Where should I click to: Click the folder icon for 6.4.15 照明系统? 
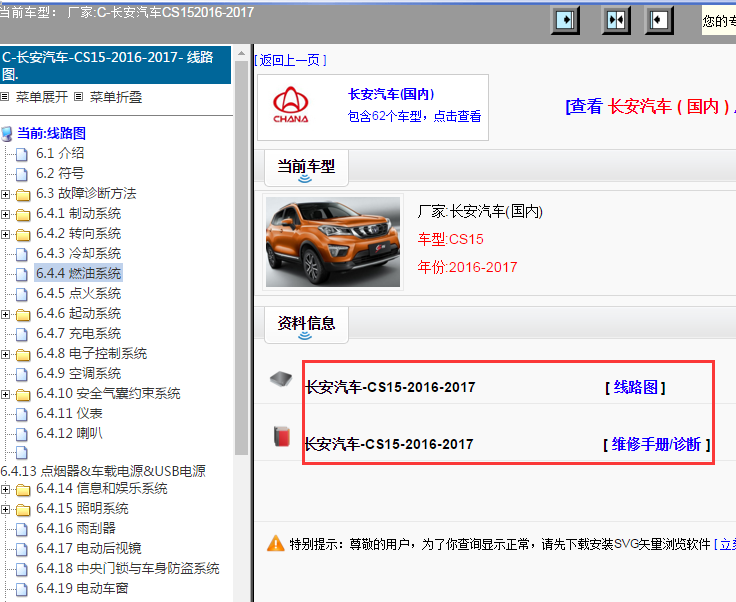click(23, 509)
